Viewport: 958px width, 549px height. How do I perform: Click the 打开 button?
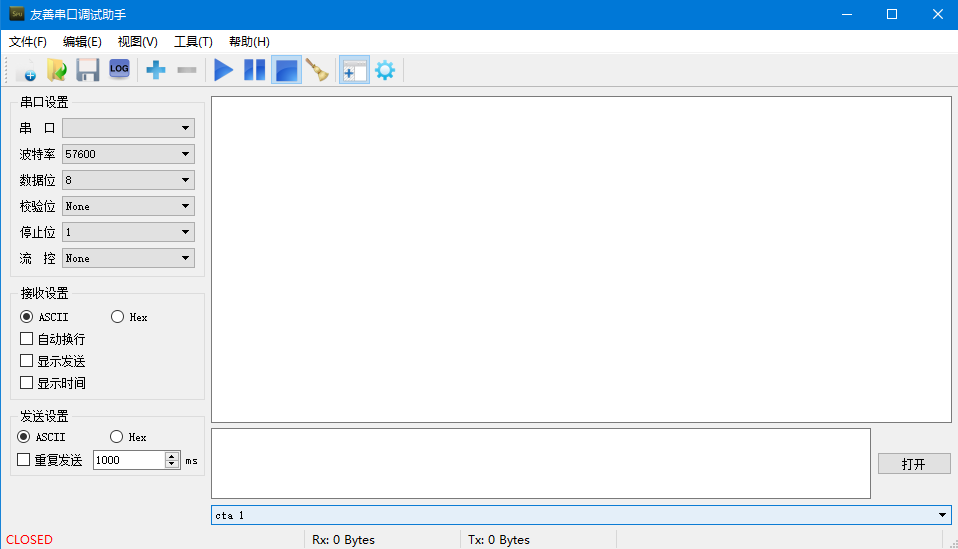pyautogui.click(x=913, y=464)
